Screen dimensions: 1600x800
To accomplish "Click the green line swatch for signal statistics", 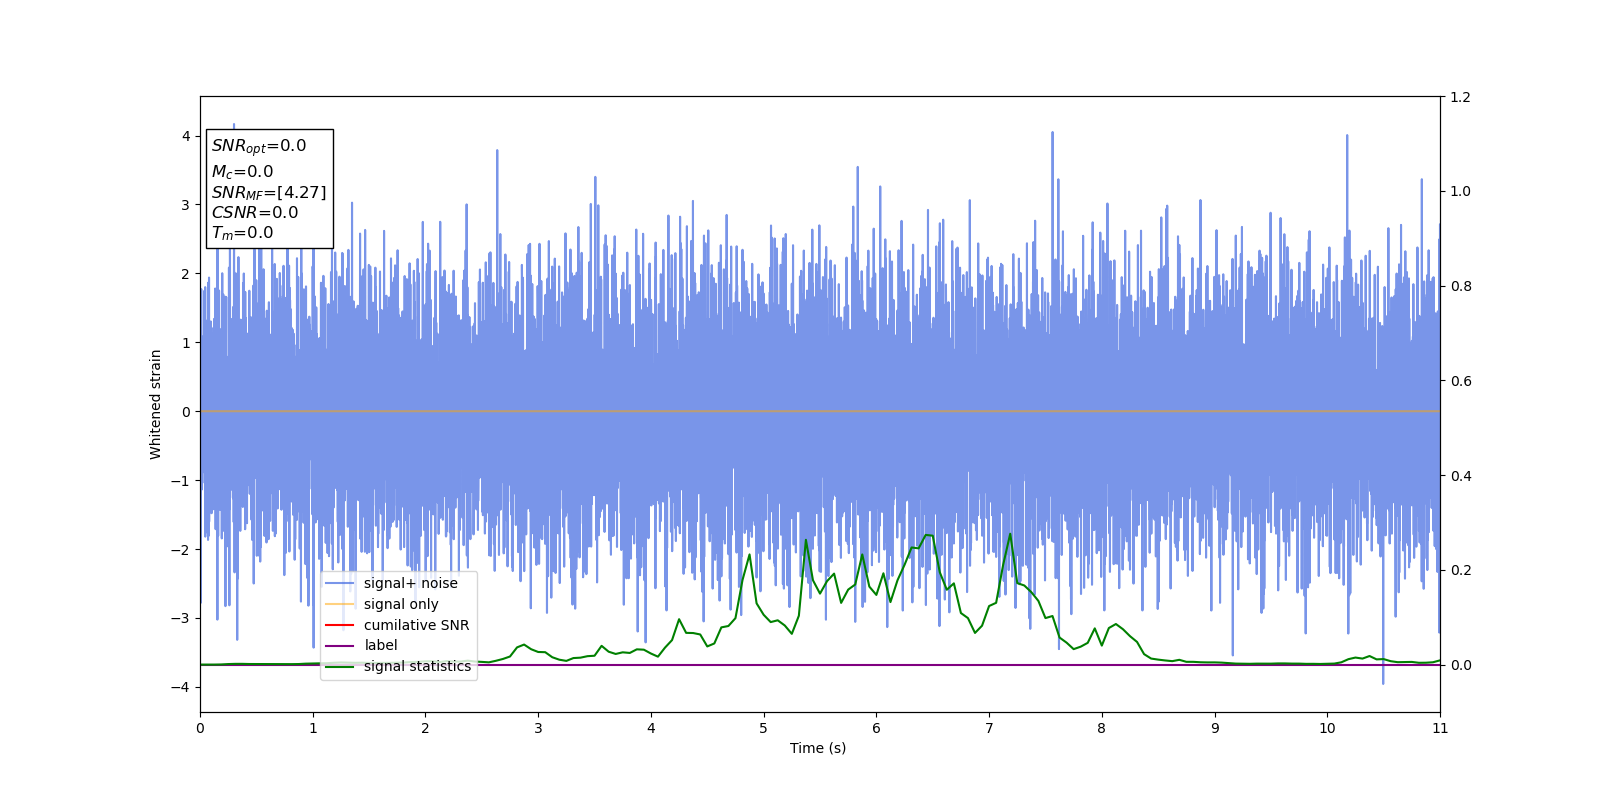I will click(x=340, y=666).
